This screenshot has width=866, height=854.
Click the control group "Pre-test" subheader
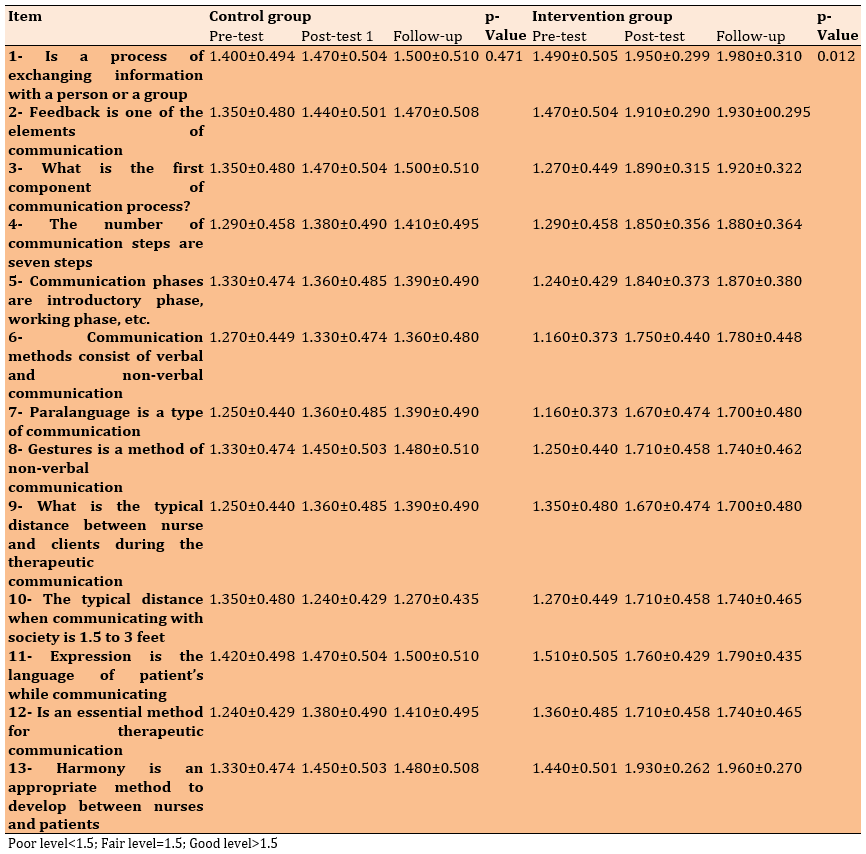click(x=236, y=37)
